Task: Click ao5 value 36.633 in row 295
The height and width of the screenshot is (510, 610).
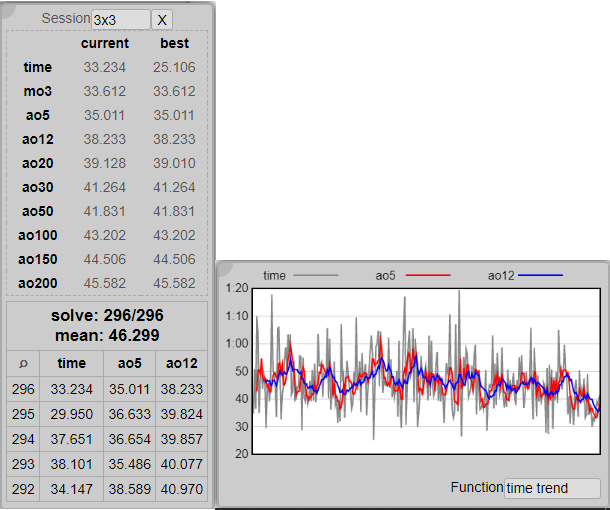Action: [x=130, y=414]
